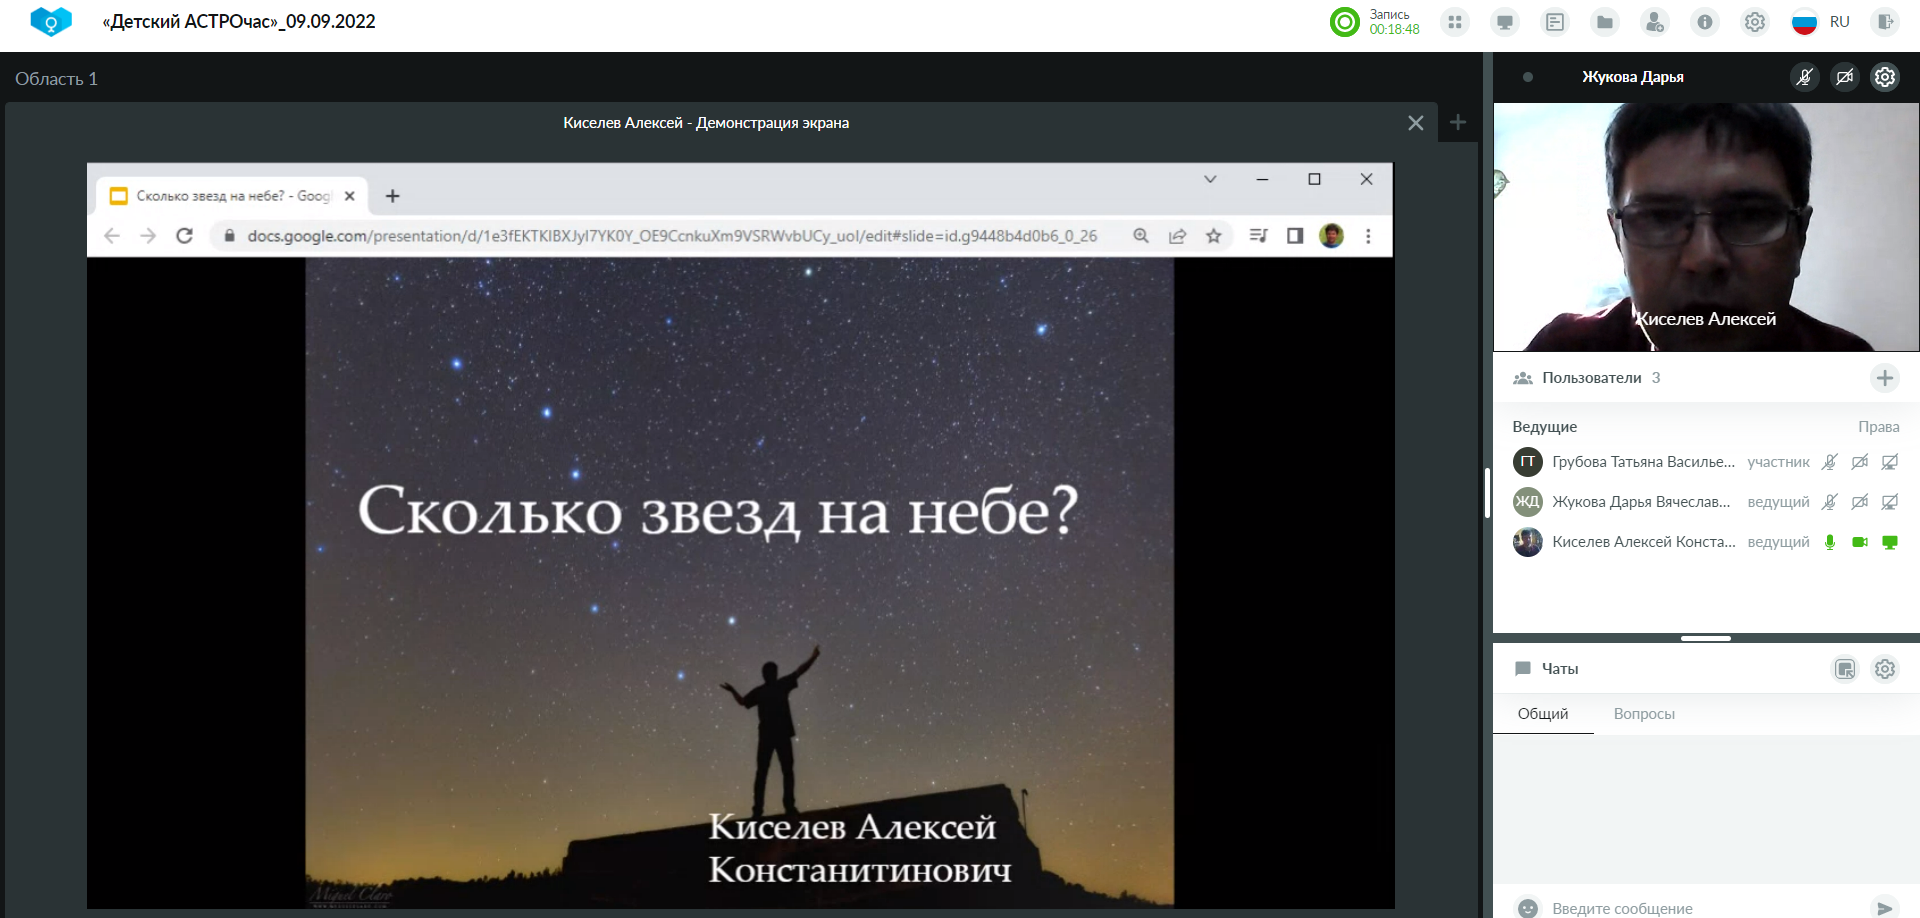This screenshot has height=918, width=1920.
Task: Open the RU language selector
Action: [x=1822, y=22]
